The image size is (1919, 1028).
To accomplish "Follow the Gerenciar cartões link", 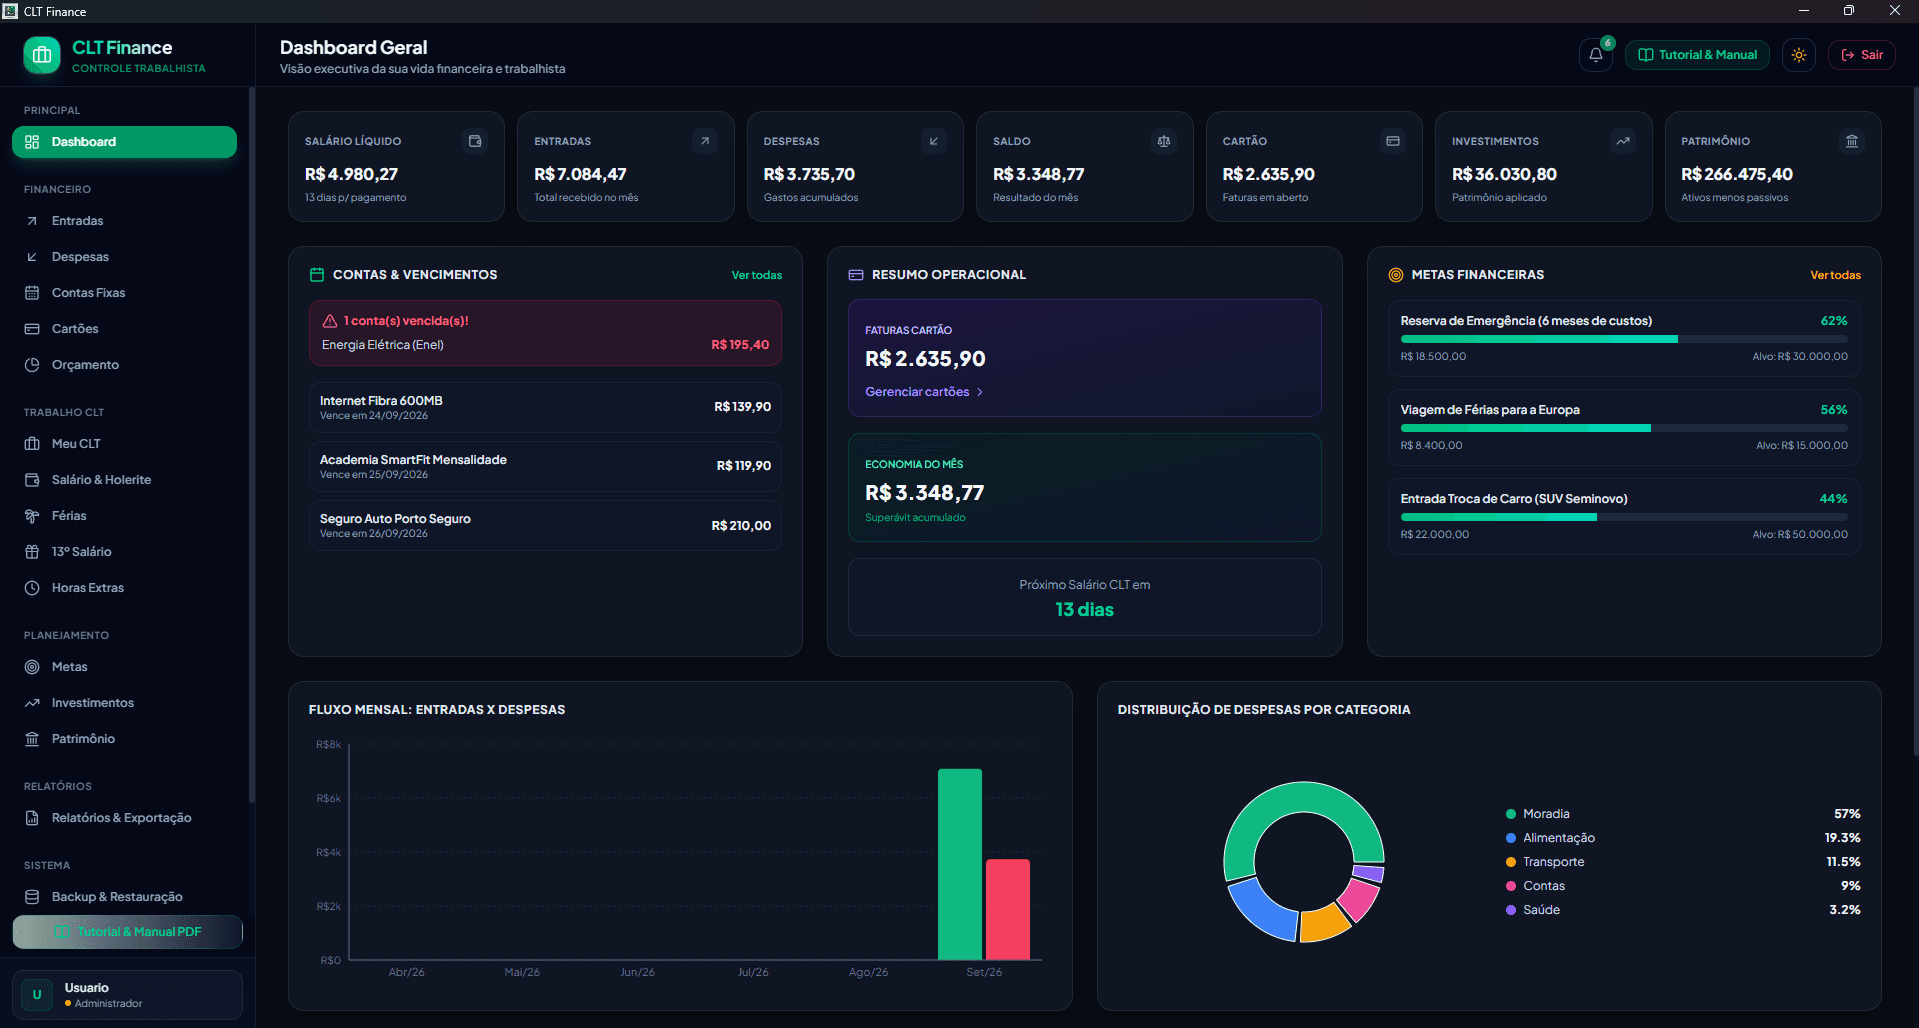I will tap(924, 392).
